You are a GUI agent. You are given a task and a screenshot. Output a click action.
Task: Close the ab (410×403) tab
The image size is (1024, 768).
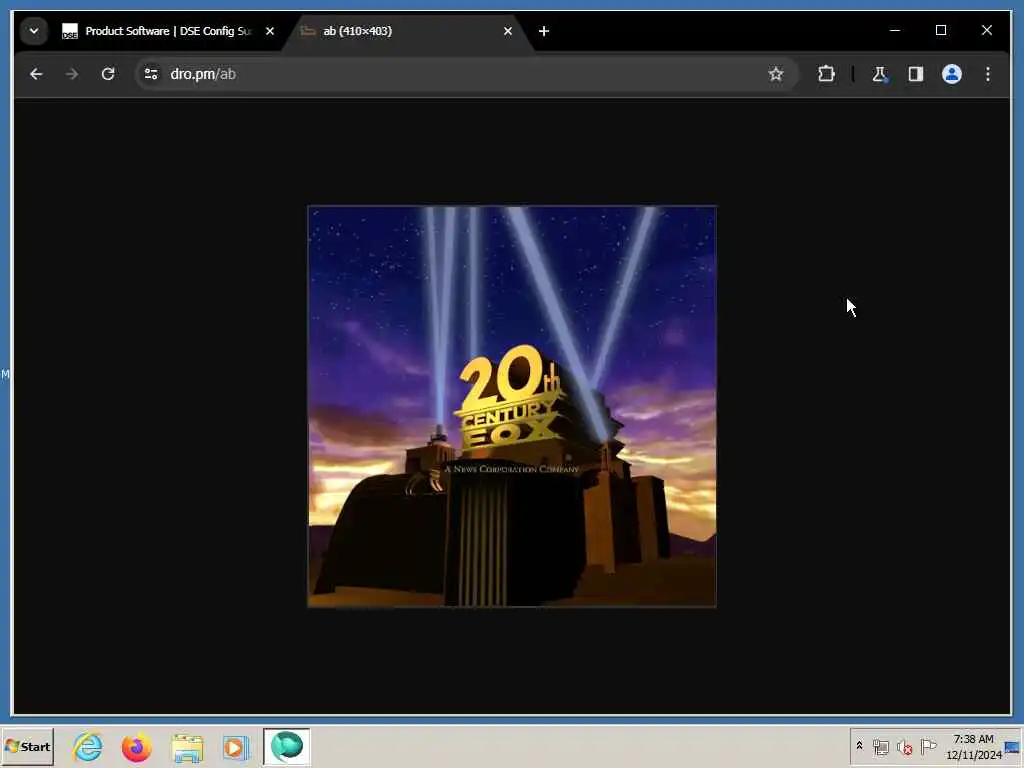click(x=507, y=31)
